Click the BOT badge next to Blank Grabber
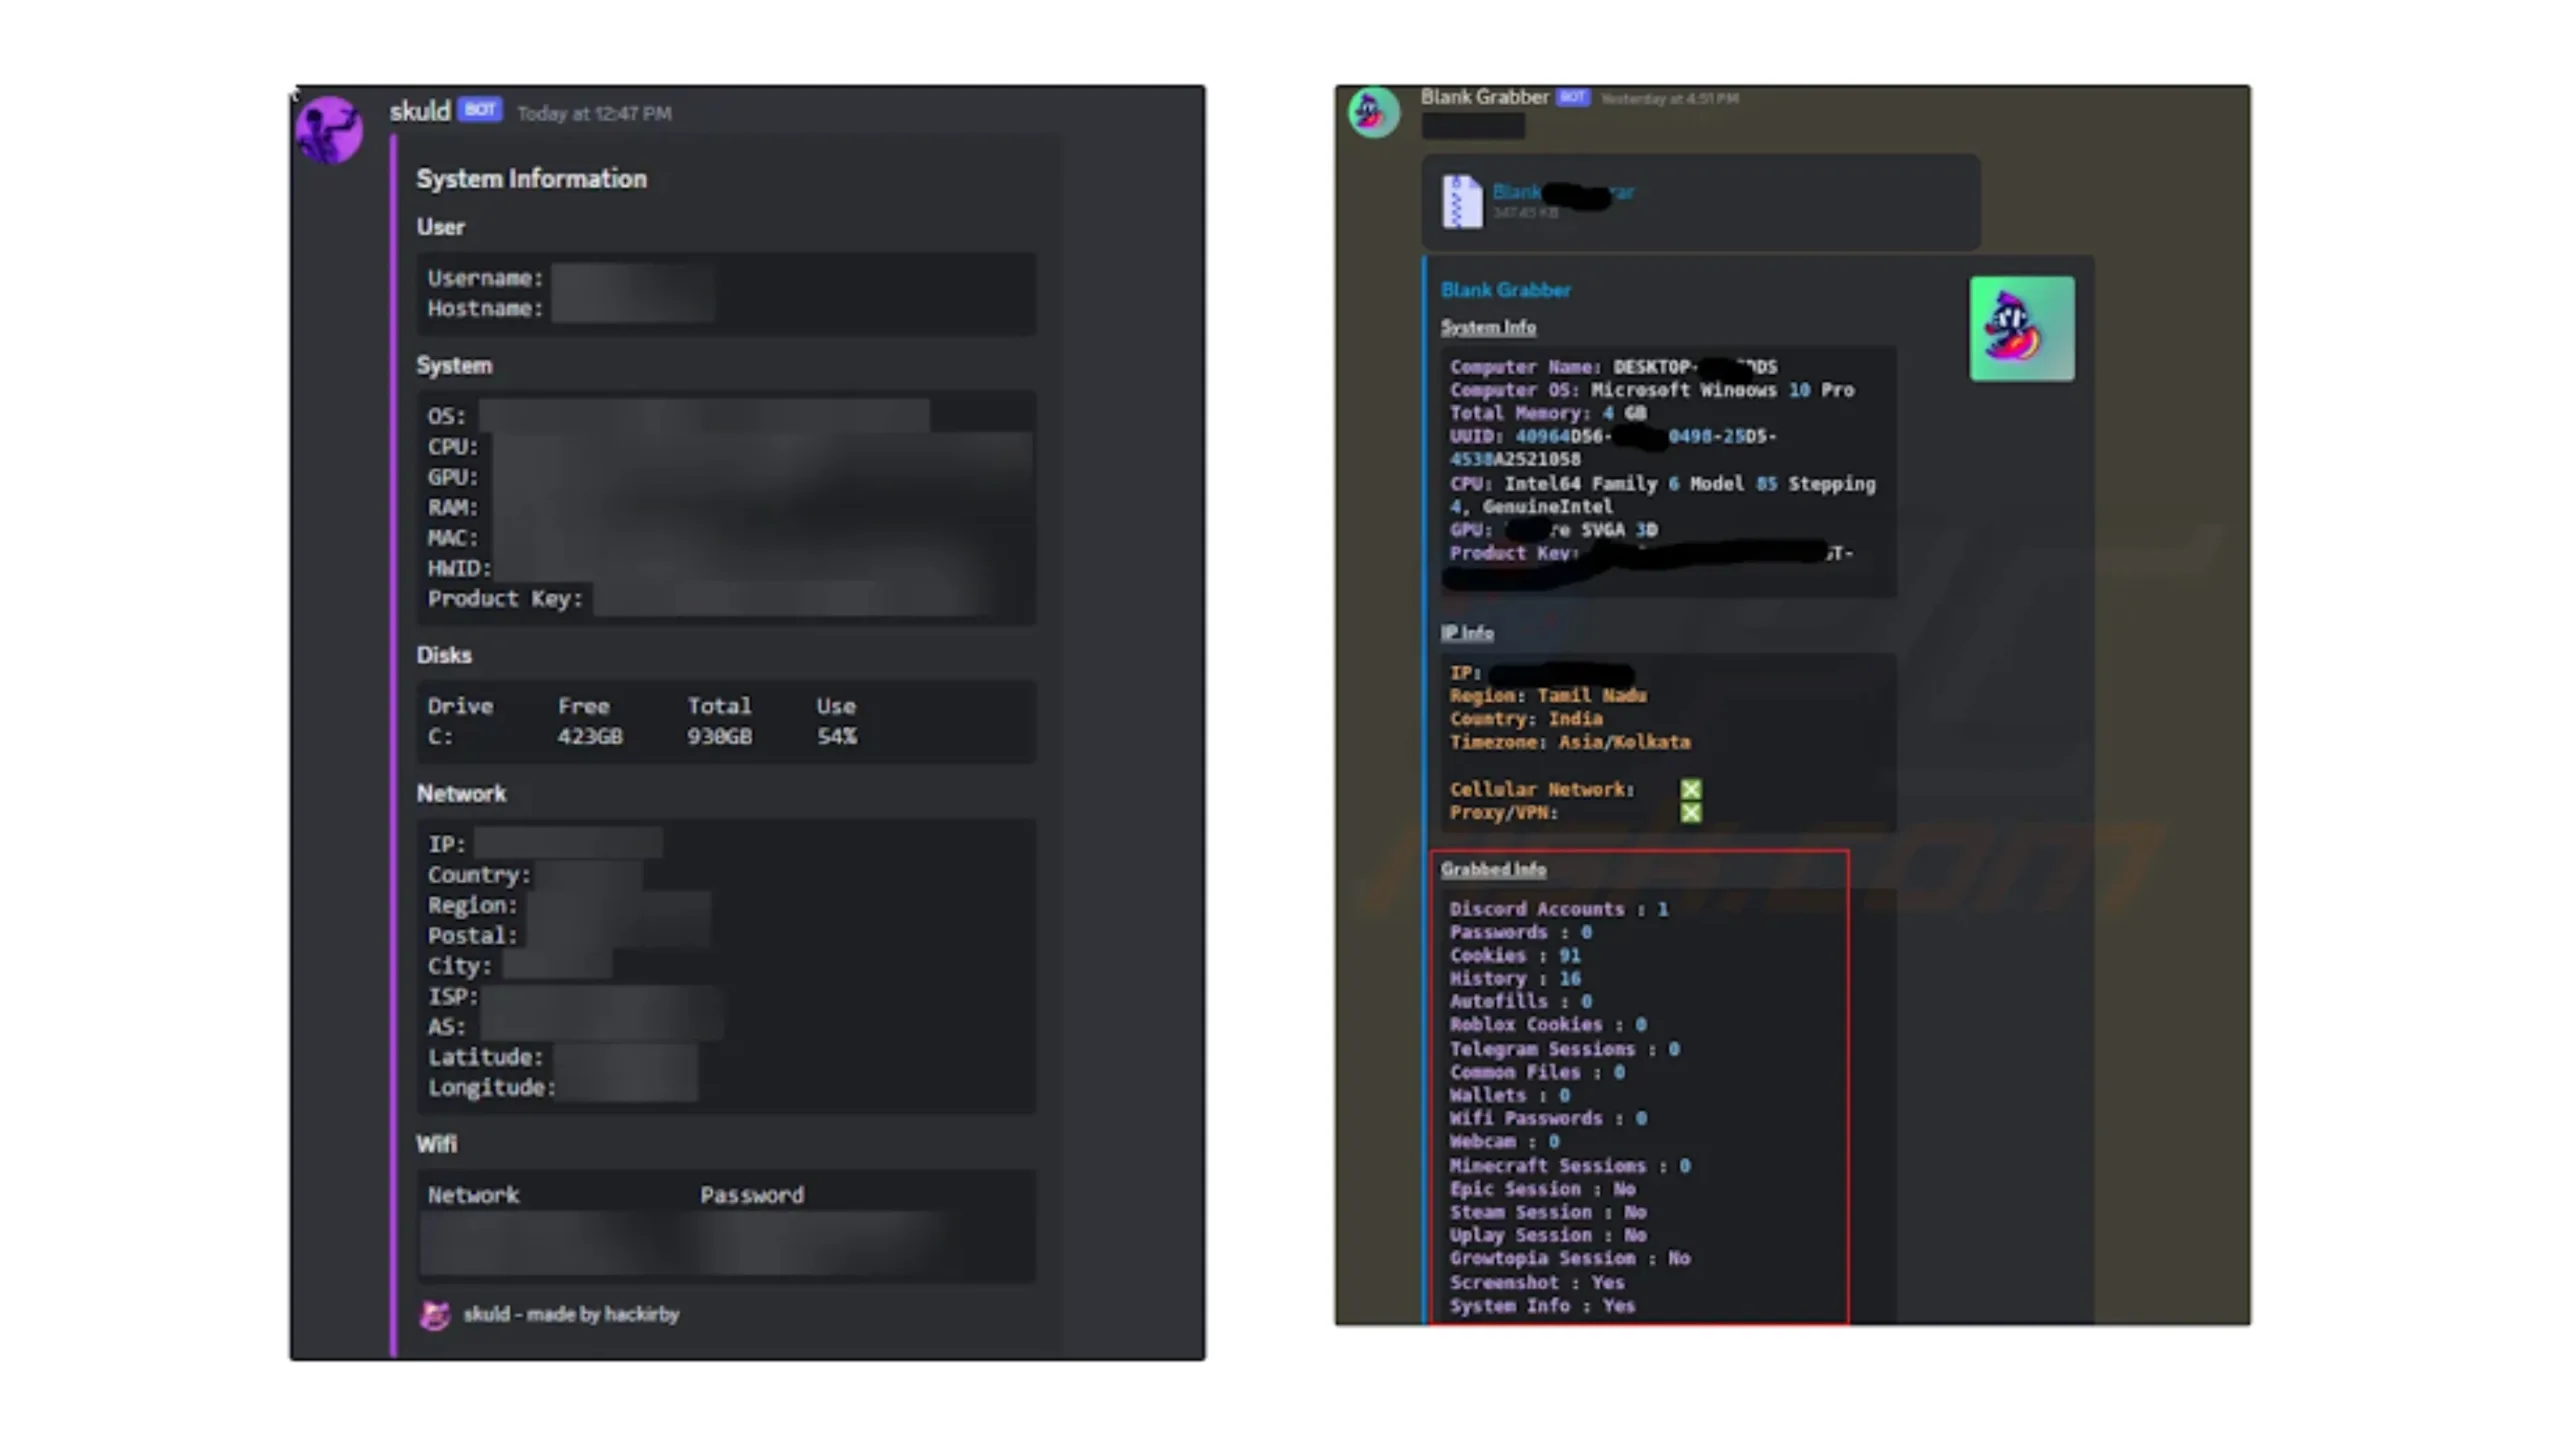This screenshot has width=2560, height=1440. (x=1573, y=97)
